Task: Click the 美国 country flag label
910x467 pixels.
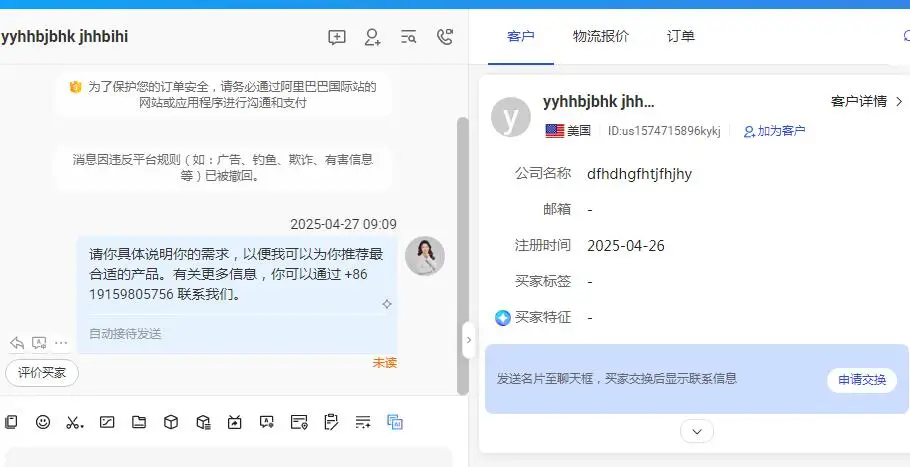Action: pyautogui.click(x=568, y=131)
